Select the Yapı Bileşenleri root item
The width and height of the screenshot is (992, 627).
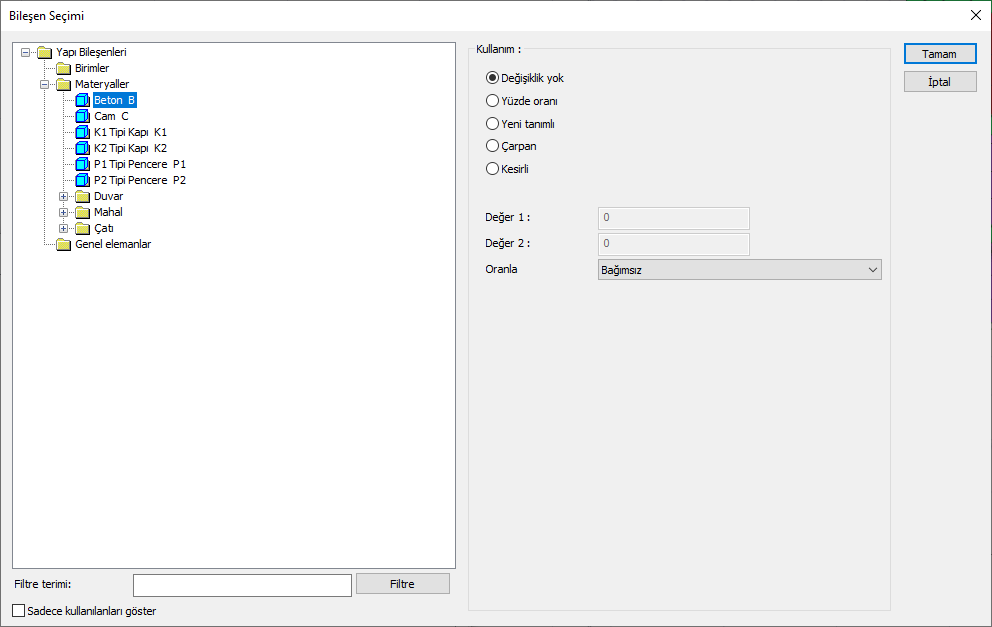[91, 52]
